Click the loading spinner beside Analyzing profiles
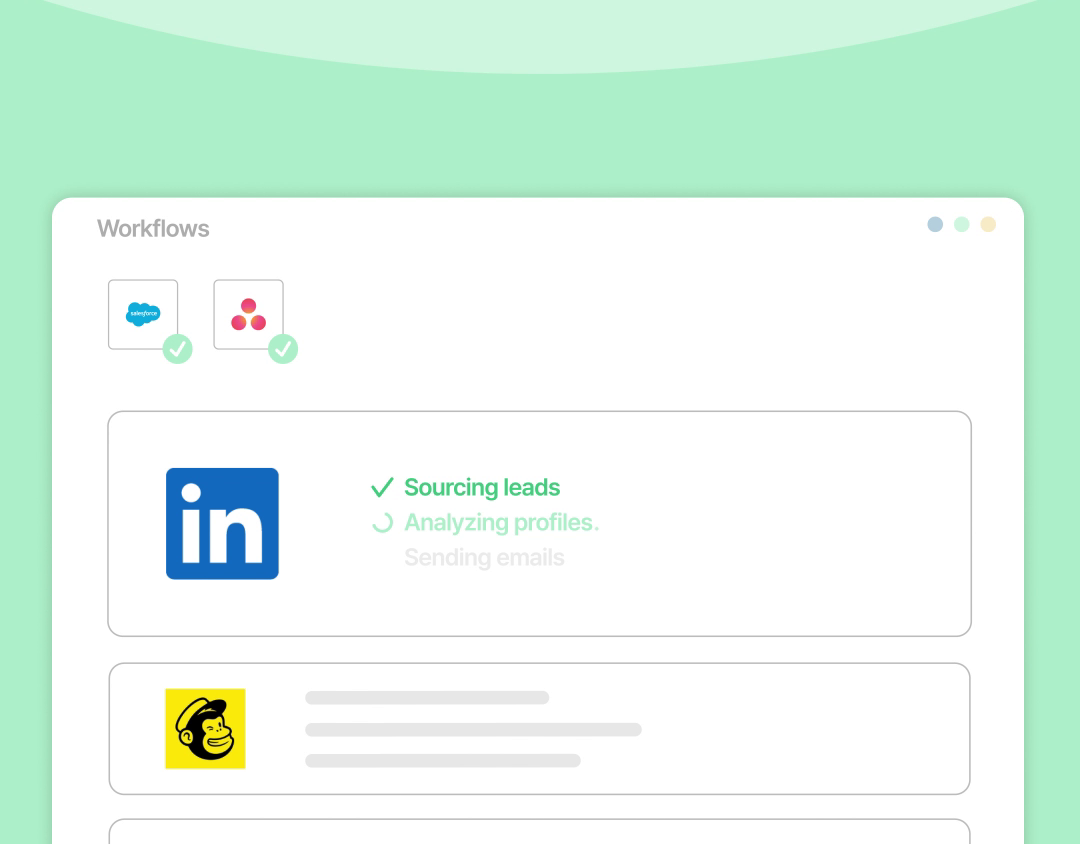 tap(382, 523)
